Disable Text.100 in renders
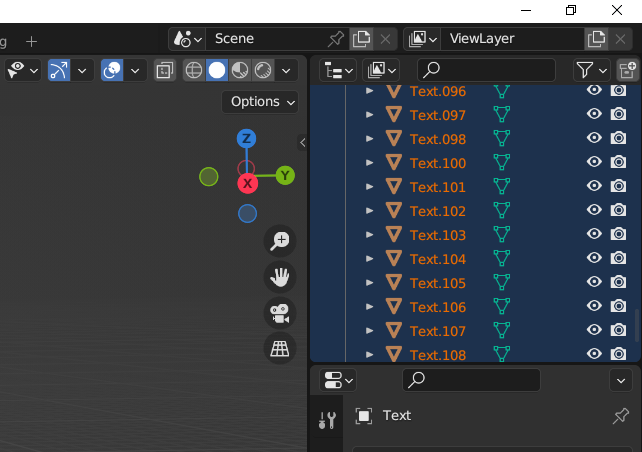Screen dimensions: 642x452 tap(618, 162)
